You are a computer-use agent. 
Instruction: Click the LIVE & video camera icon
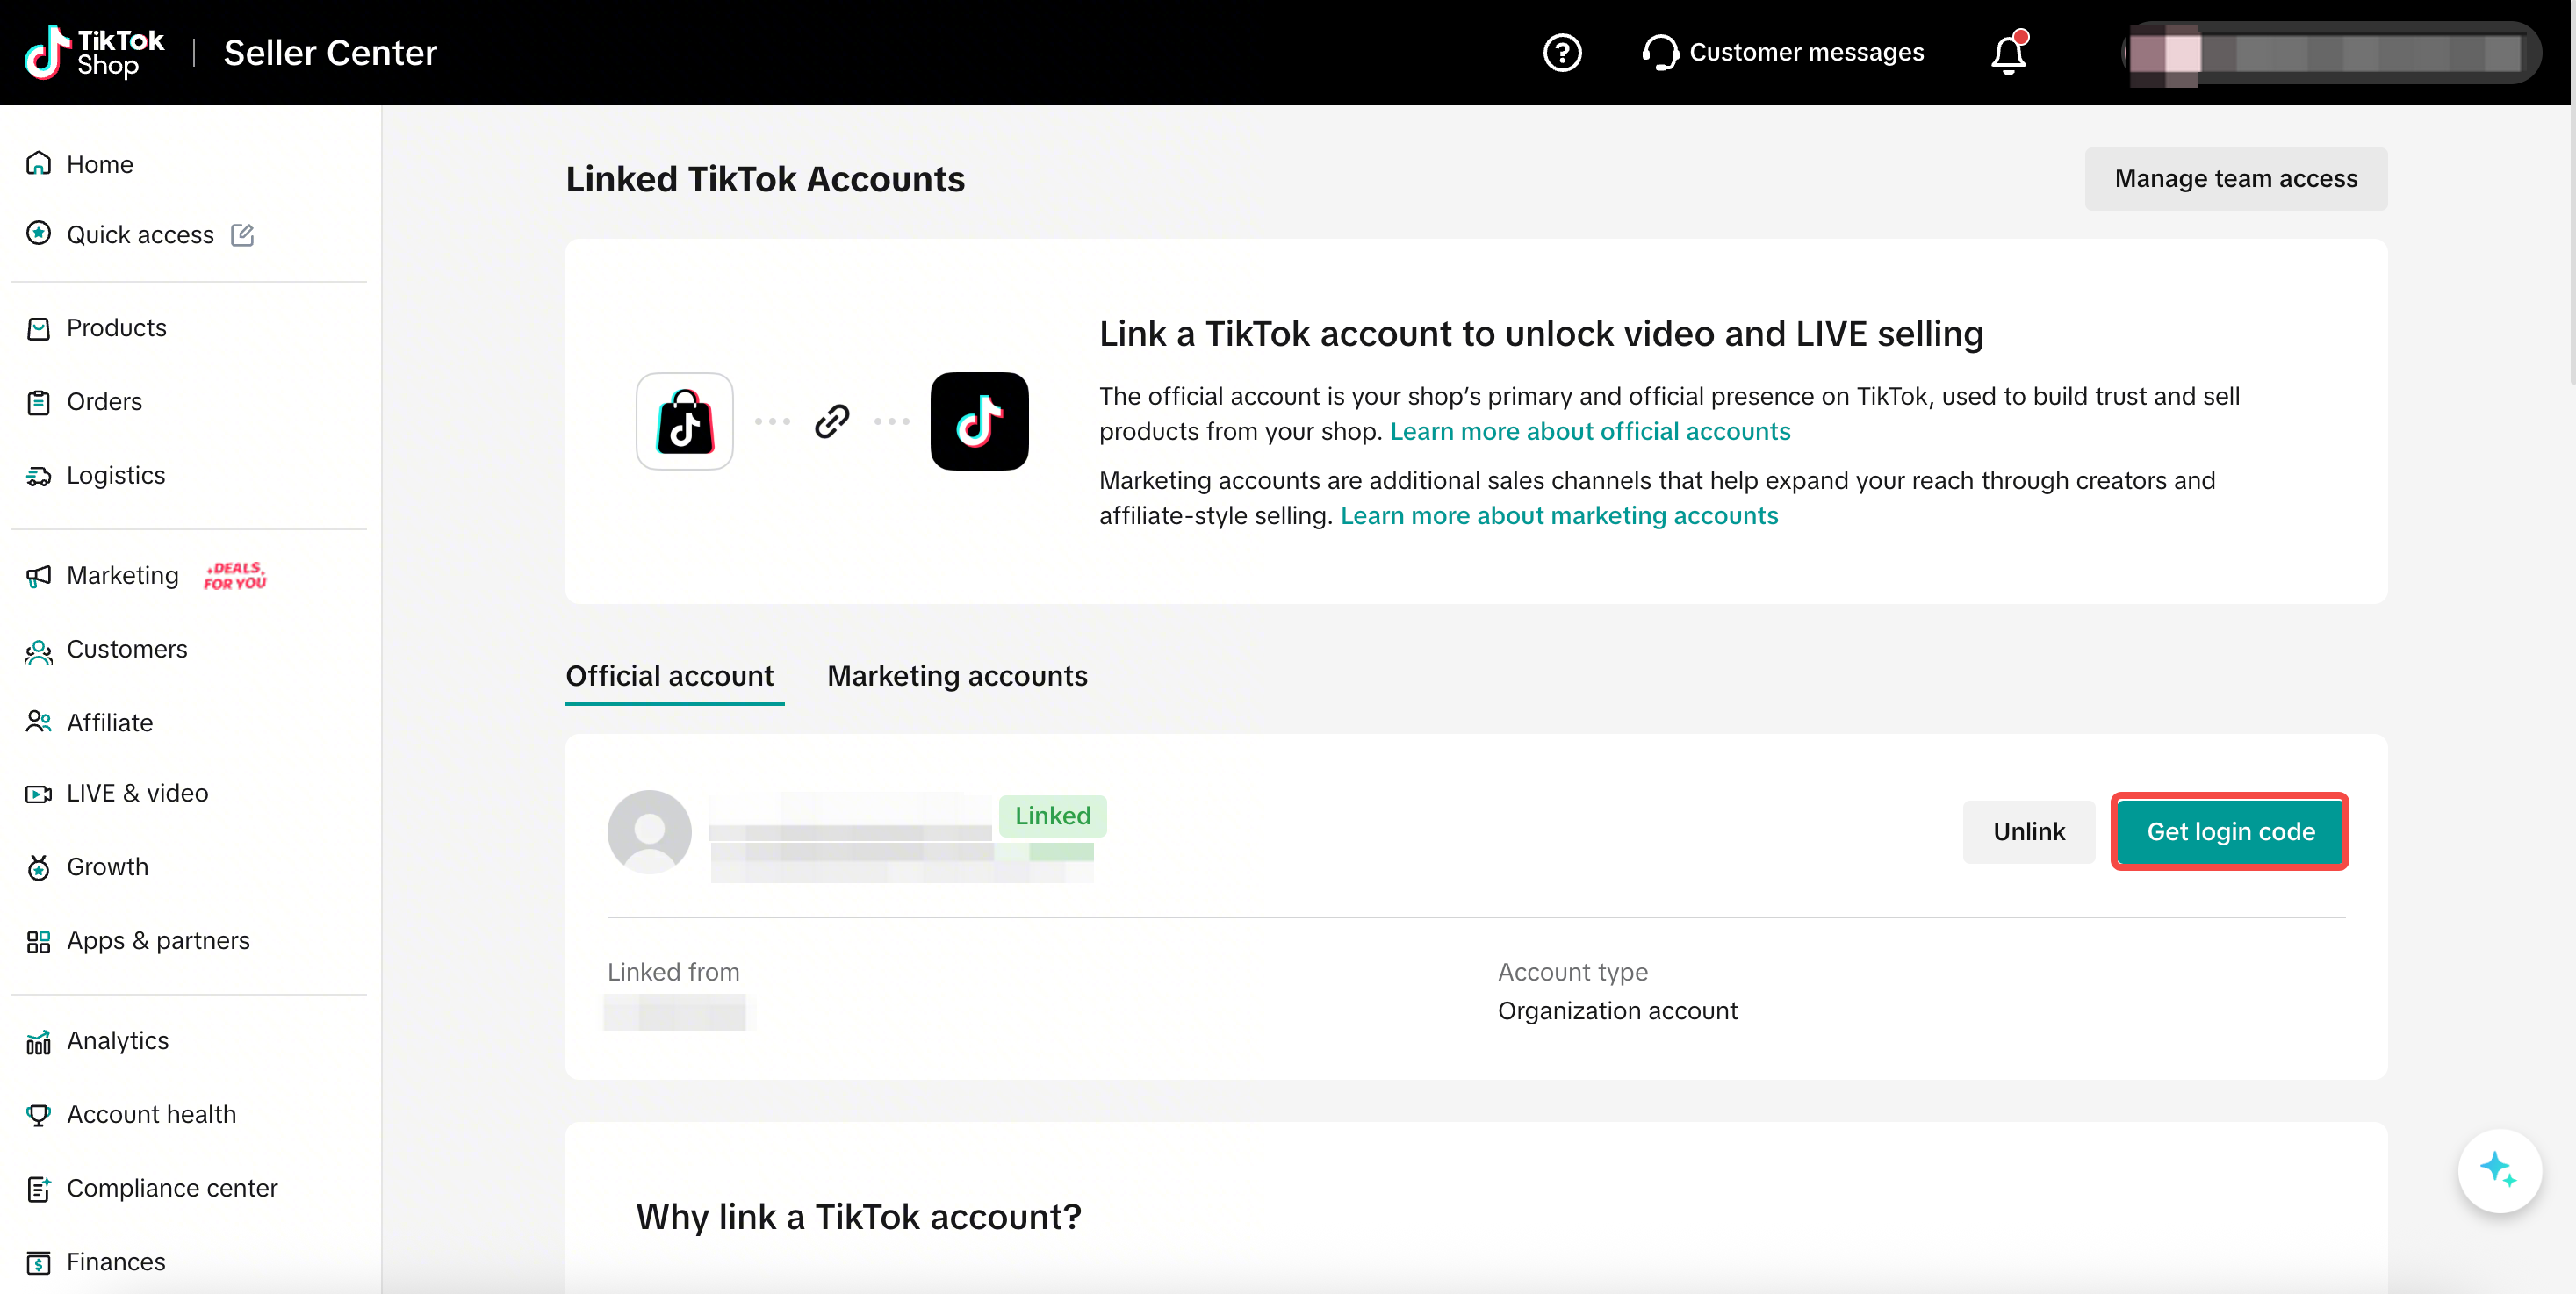pyautogui.click(x=38, y=794)
